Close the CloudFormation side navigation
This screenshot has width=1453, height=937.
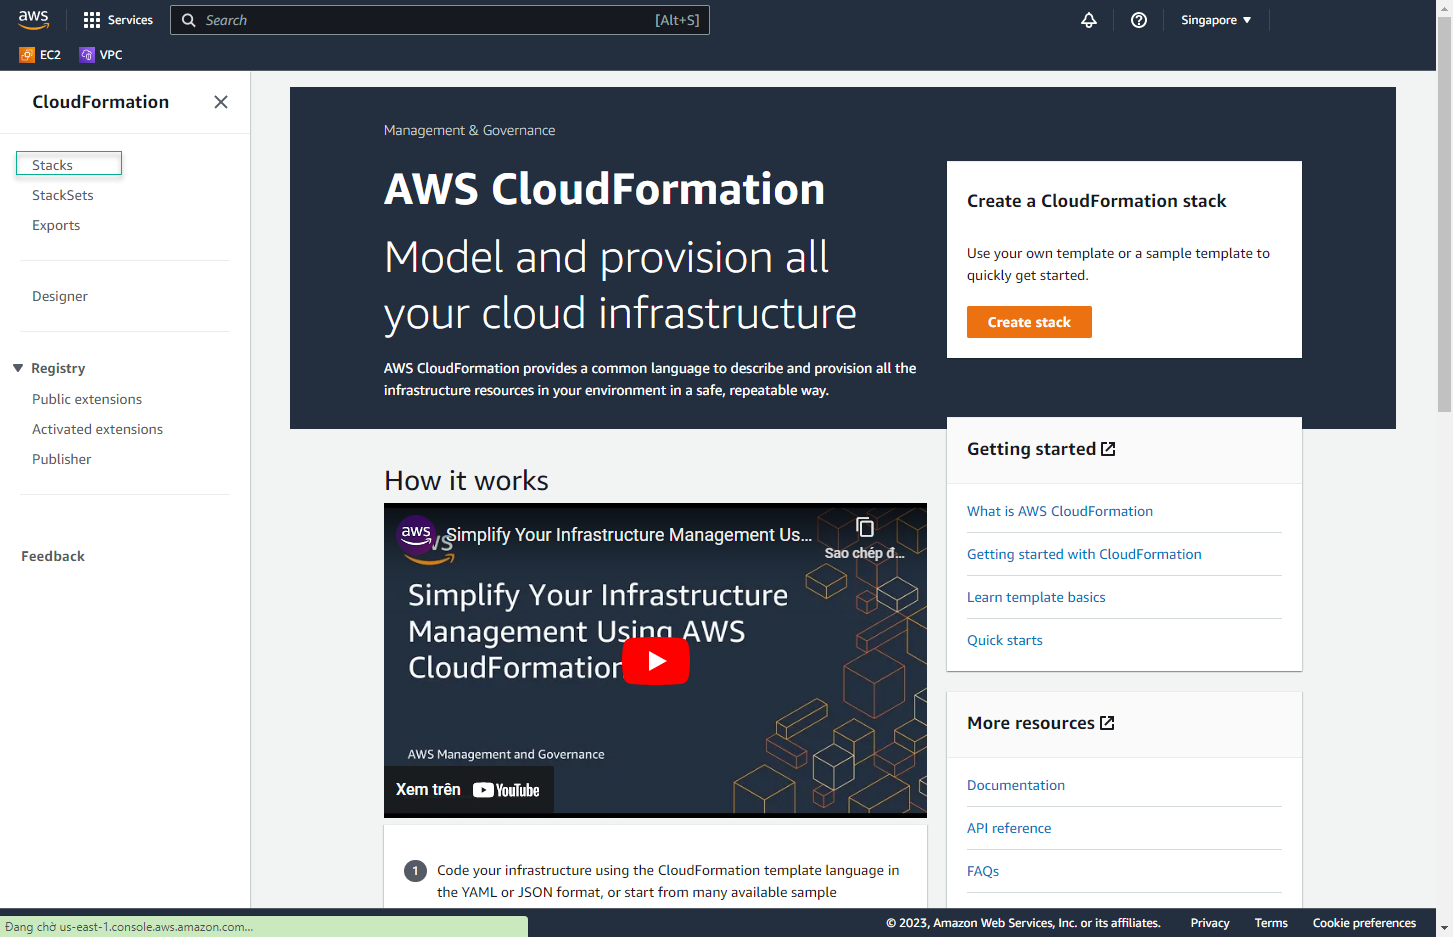[221, 102]
